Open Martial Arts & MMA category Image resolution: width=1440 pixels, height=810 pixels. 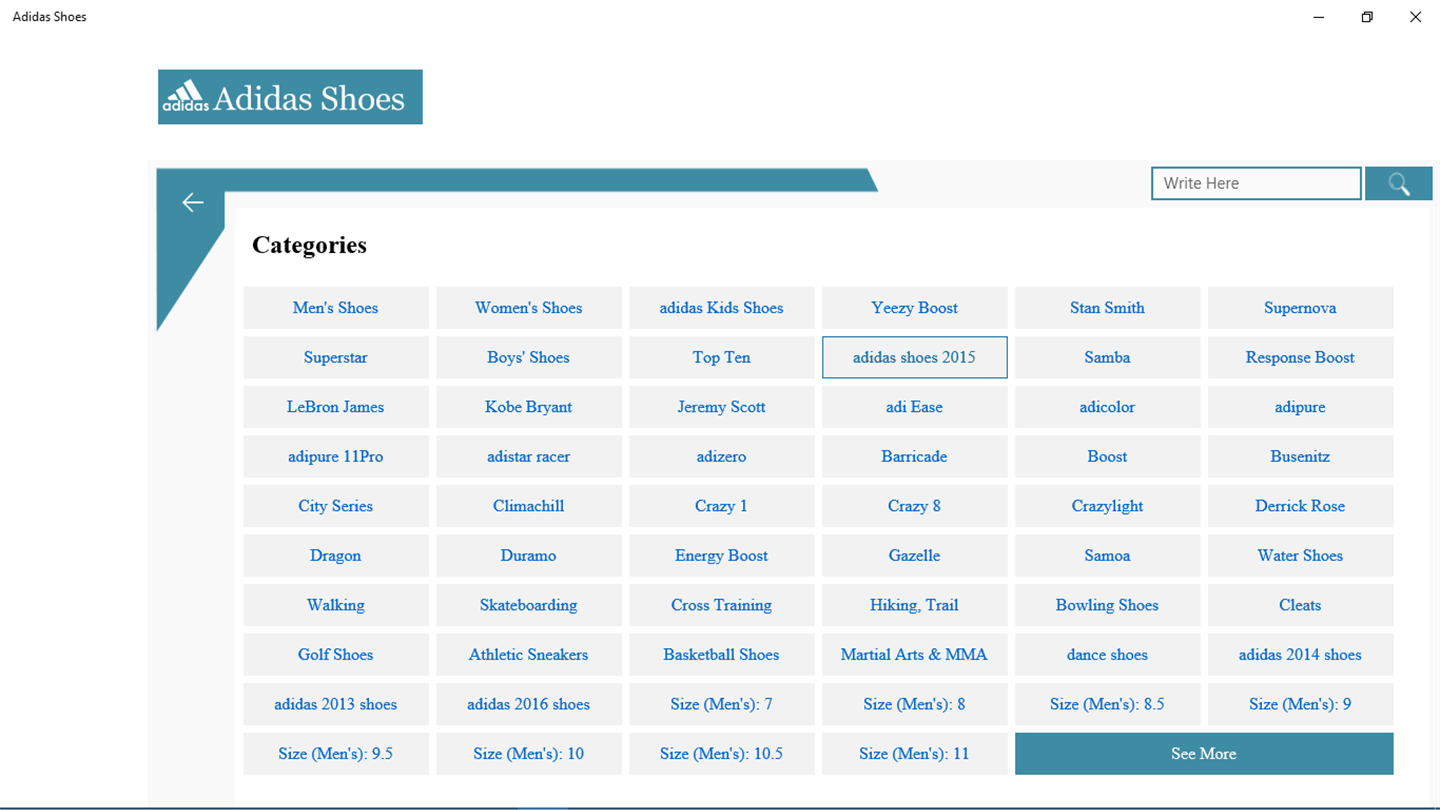[x=915, y=654]
